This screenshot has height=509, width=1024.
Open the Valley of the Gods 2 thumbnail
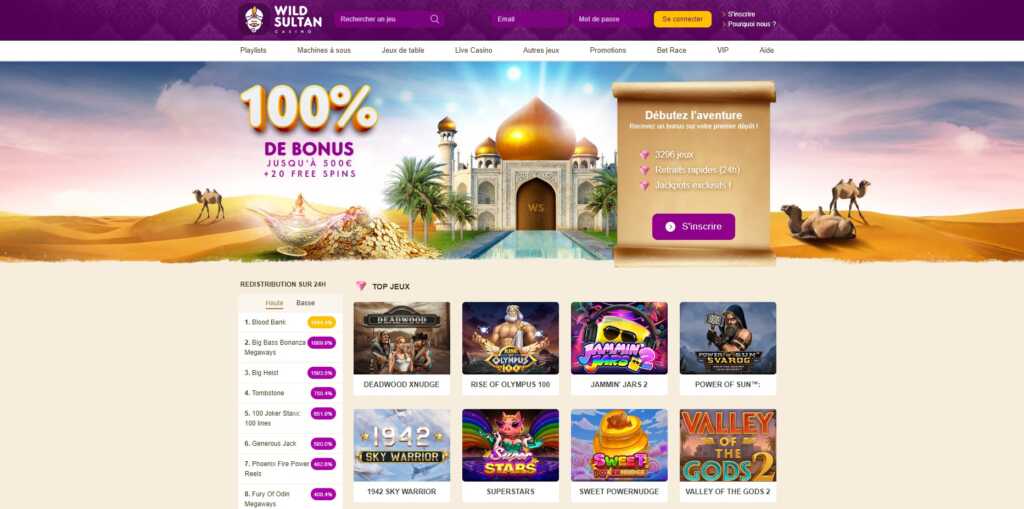point(728,445)
